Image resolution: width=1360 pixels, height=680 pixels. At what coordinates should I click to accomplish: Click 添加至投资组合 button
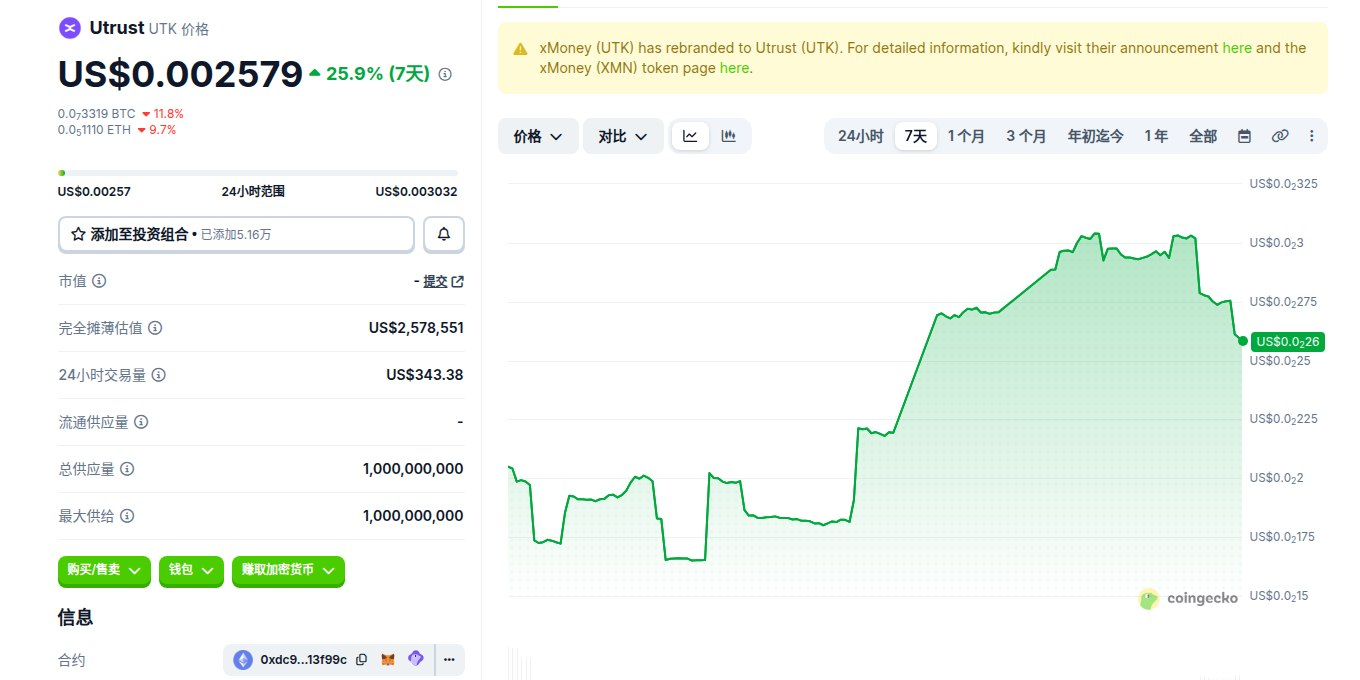(x=236, y=234)
